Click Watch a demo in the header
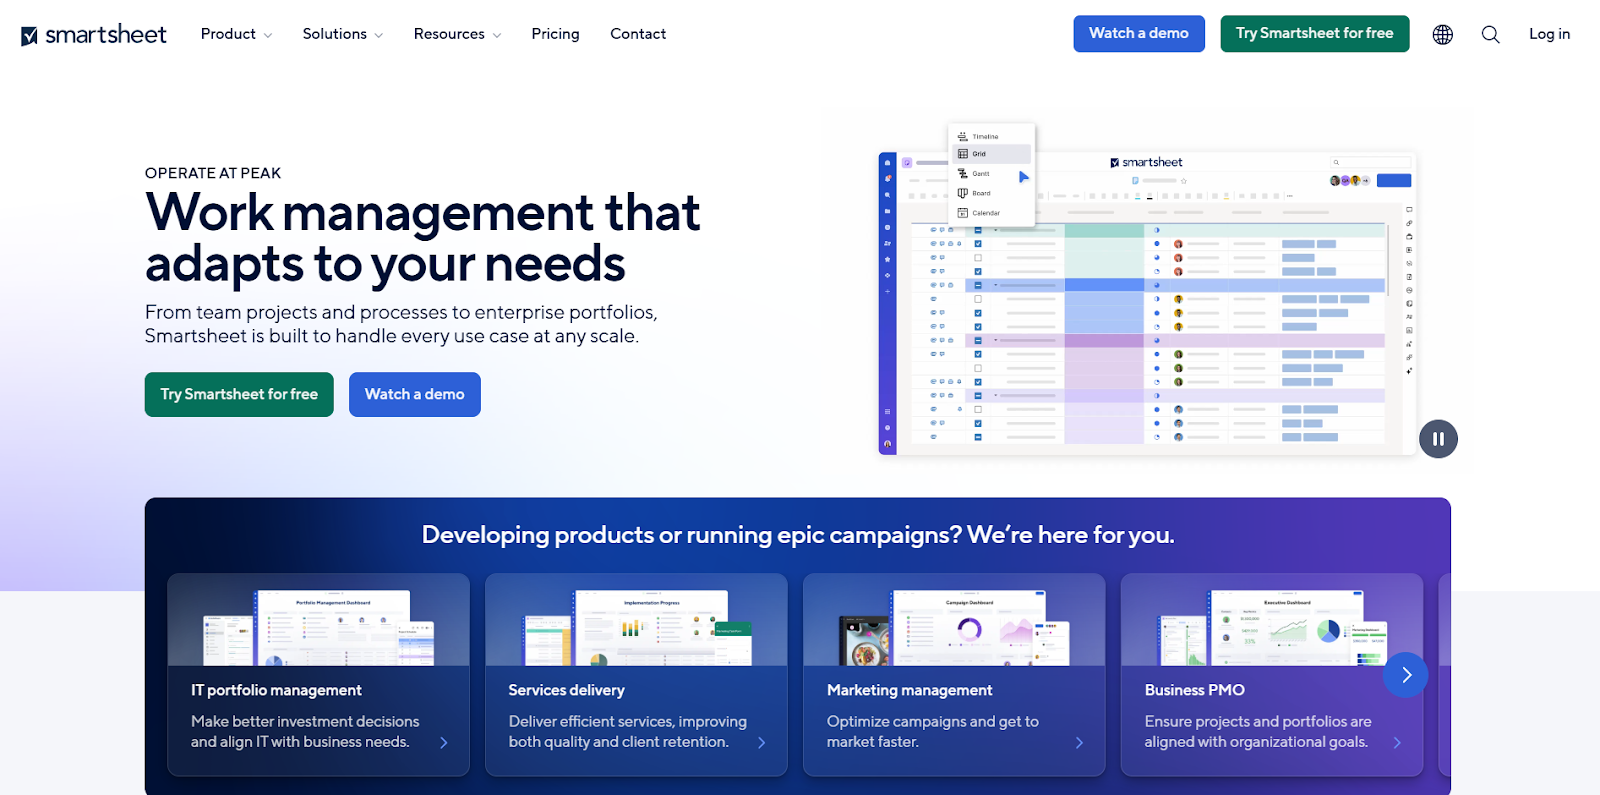The width and height of the screenshot is (1600, 795). tap(1139, 33)
